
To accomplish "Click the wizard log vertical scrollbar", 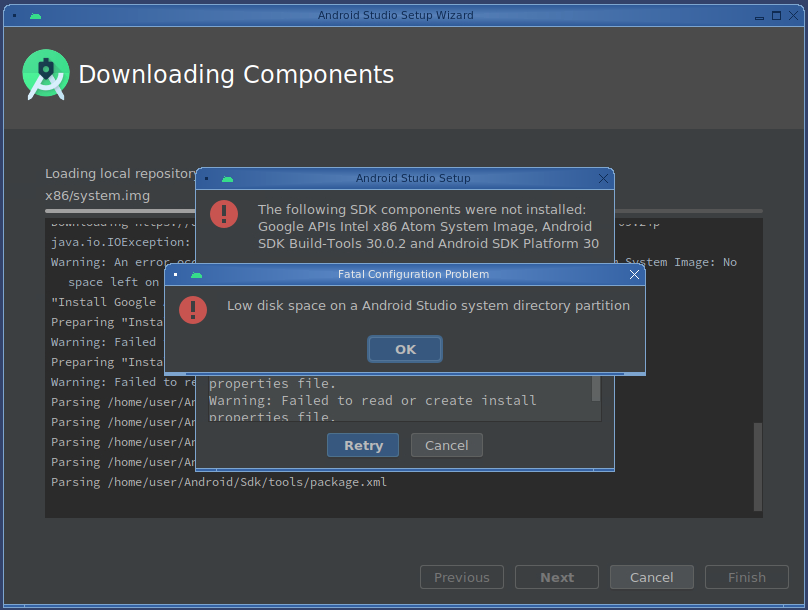I will (758, 467).
